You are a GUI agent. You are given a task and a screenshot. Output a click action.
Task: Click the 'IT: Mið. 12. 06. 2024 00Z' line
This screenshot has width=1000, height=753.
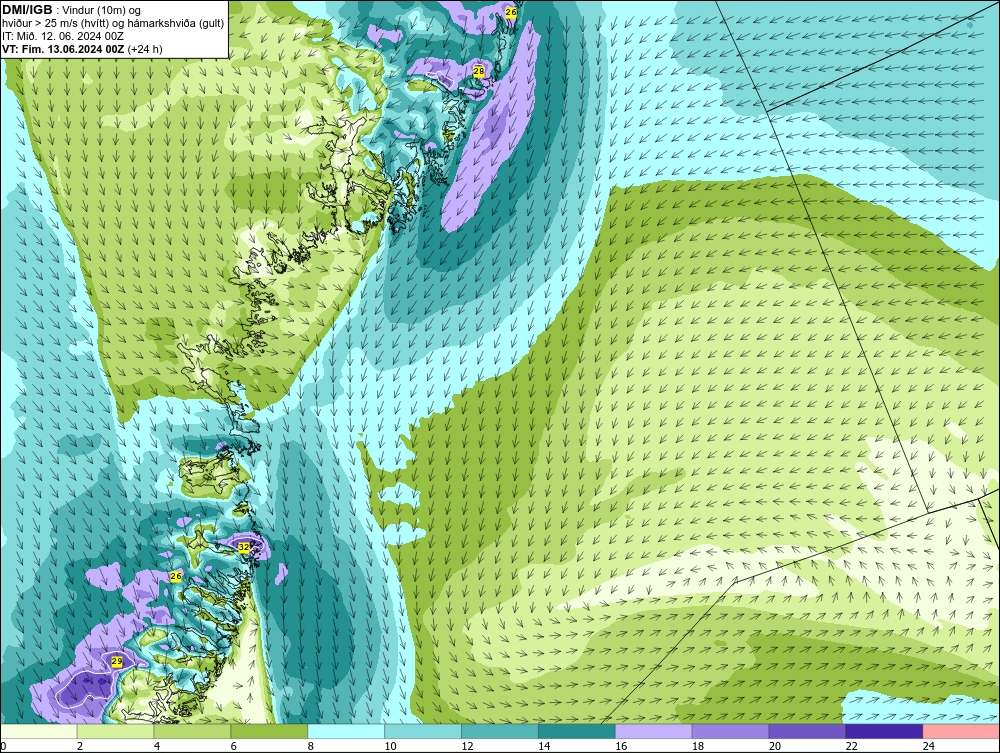click(62, 36)
